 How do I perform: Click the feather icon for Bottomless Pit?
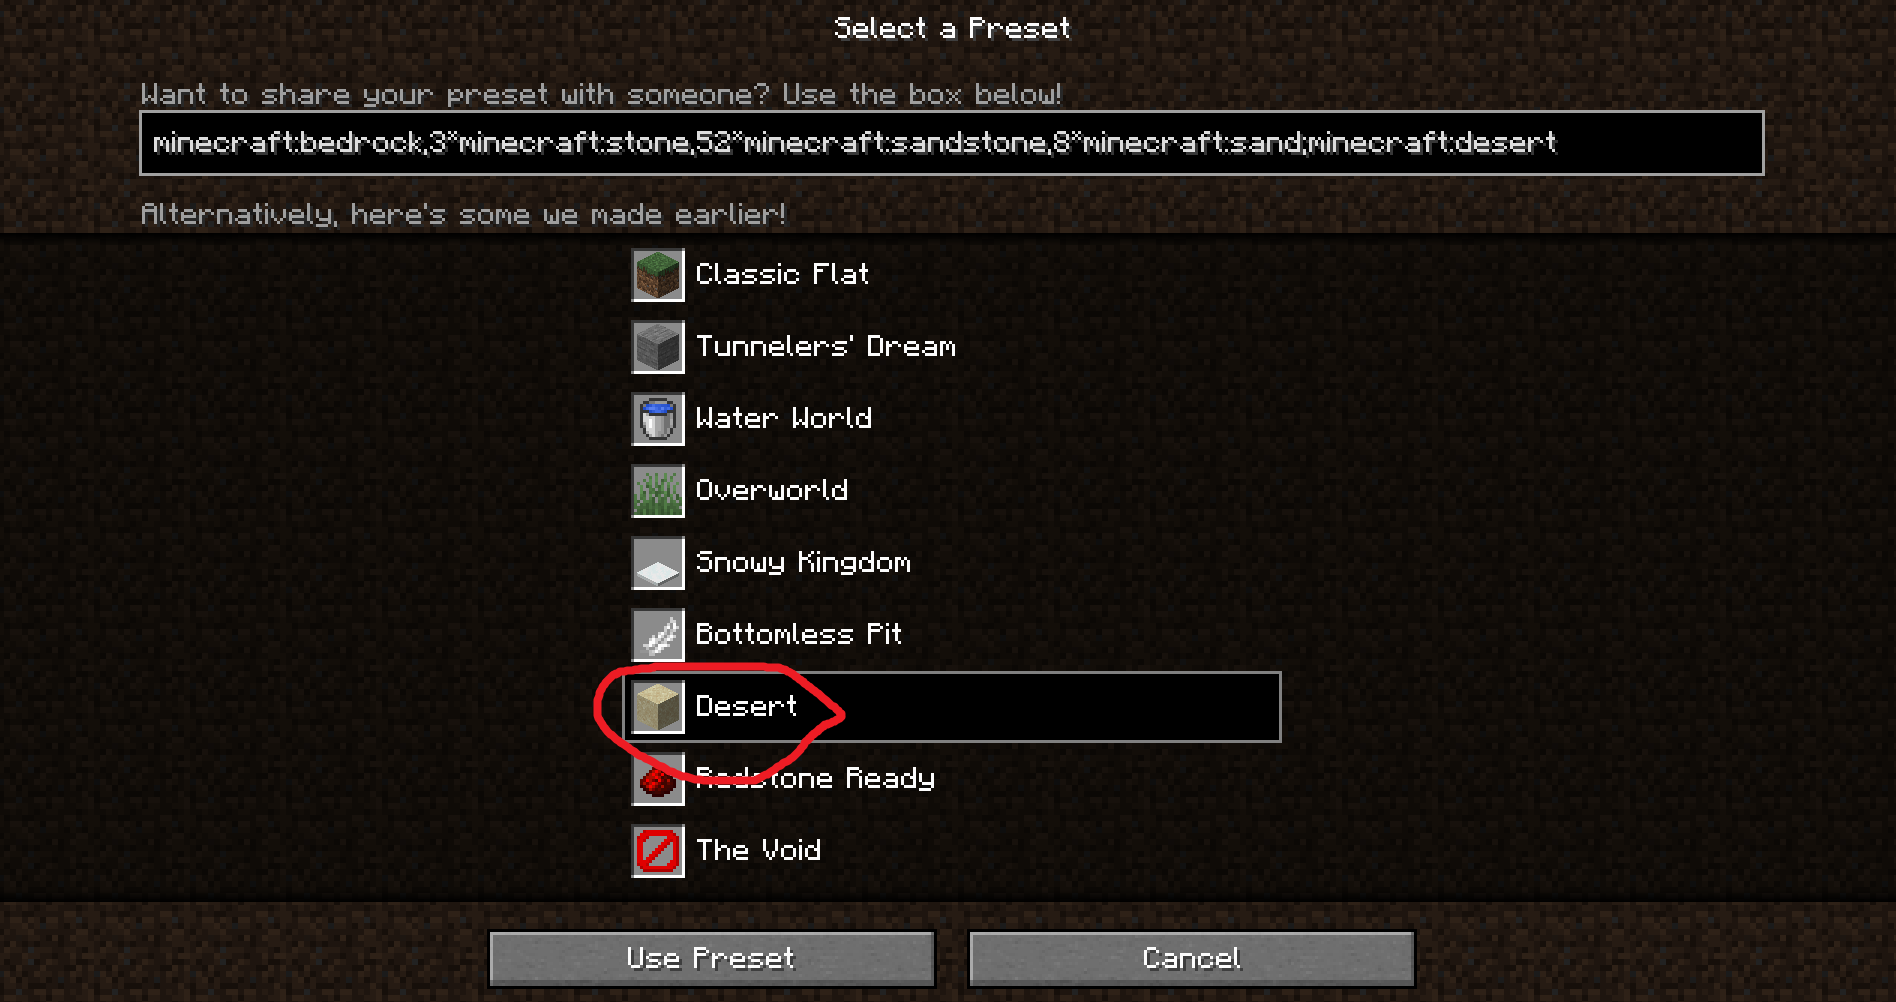tap(658, 635)
